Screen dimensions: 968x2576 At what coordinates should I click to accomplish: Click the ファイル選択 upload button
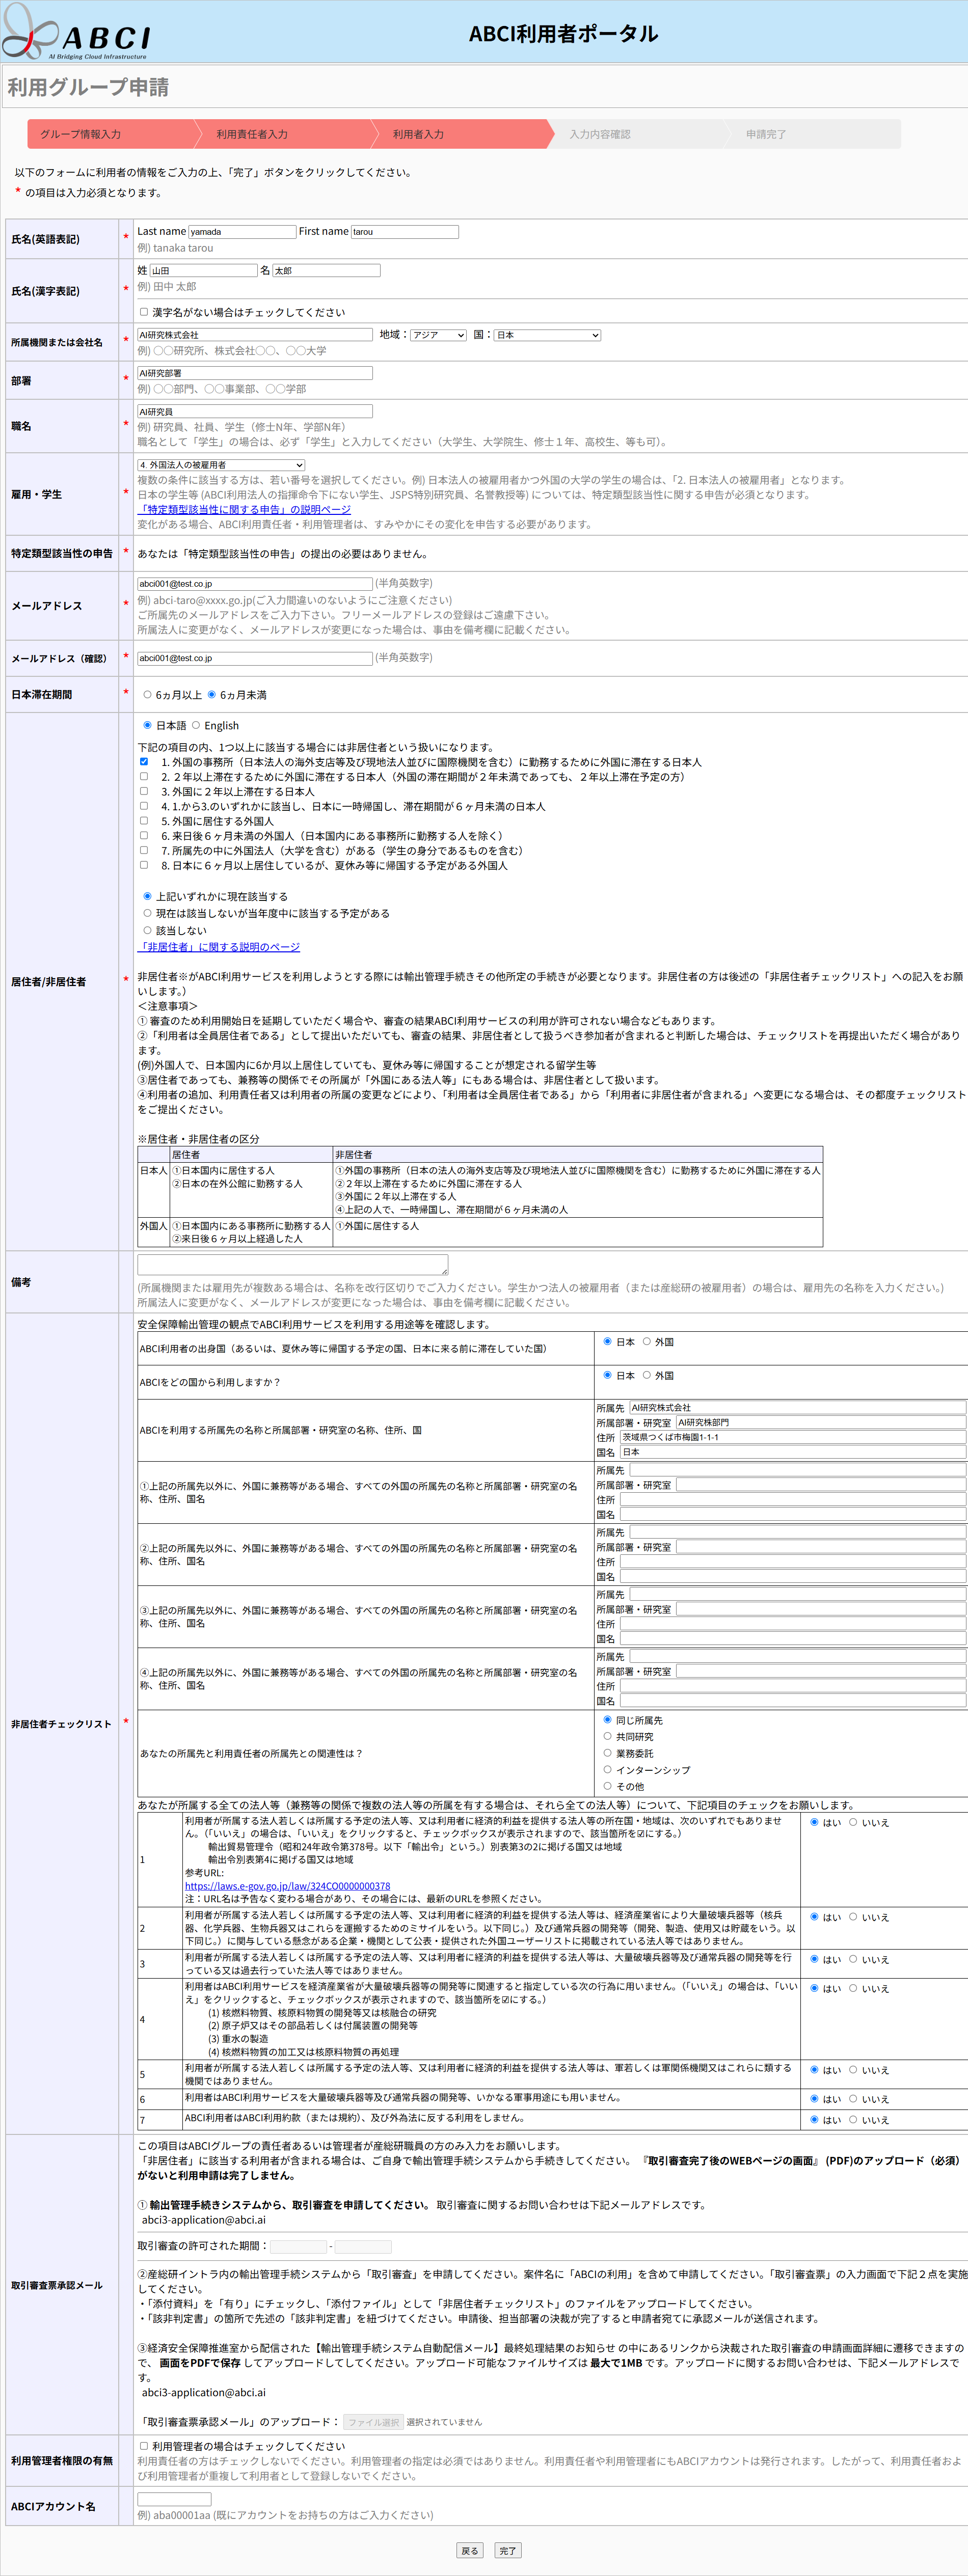(373, 2422)
